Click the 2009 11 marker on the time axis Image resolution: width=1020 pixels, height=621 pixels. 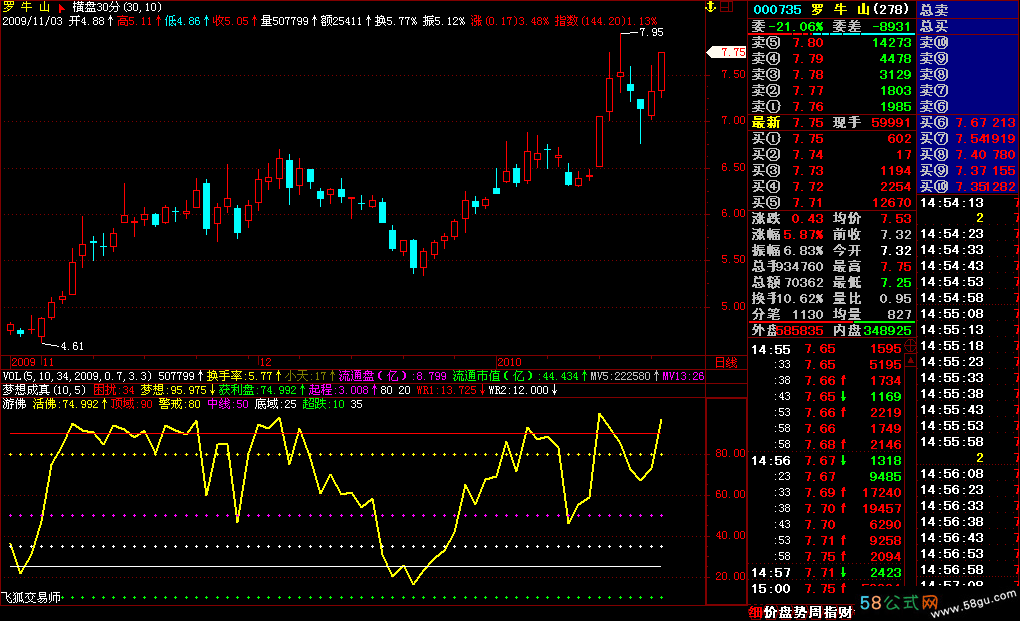pos(33,362)
